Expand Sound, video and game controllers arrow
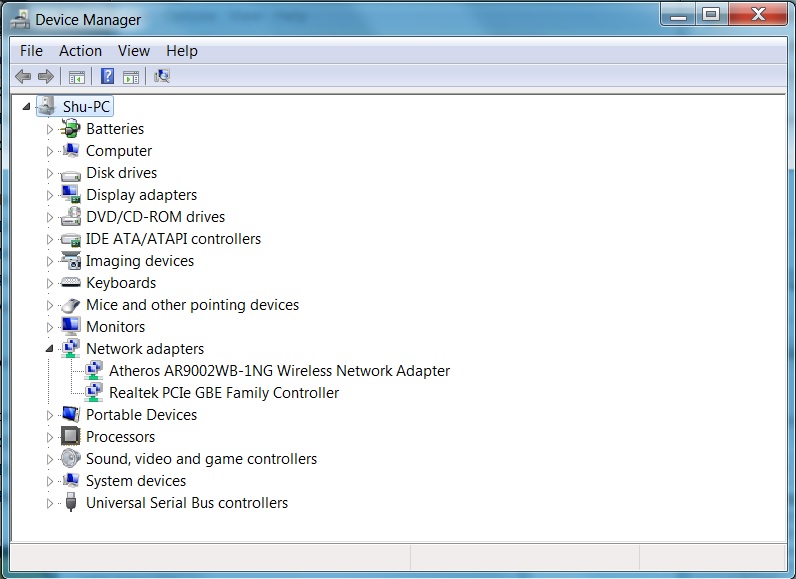 point(50,459)
